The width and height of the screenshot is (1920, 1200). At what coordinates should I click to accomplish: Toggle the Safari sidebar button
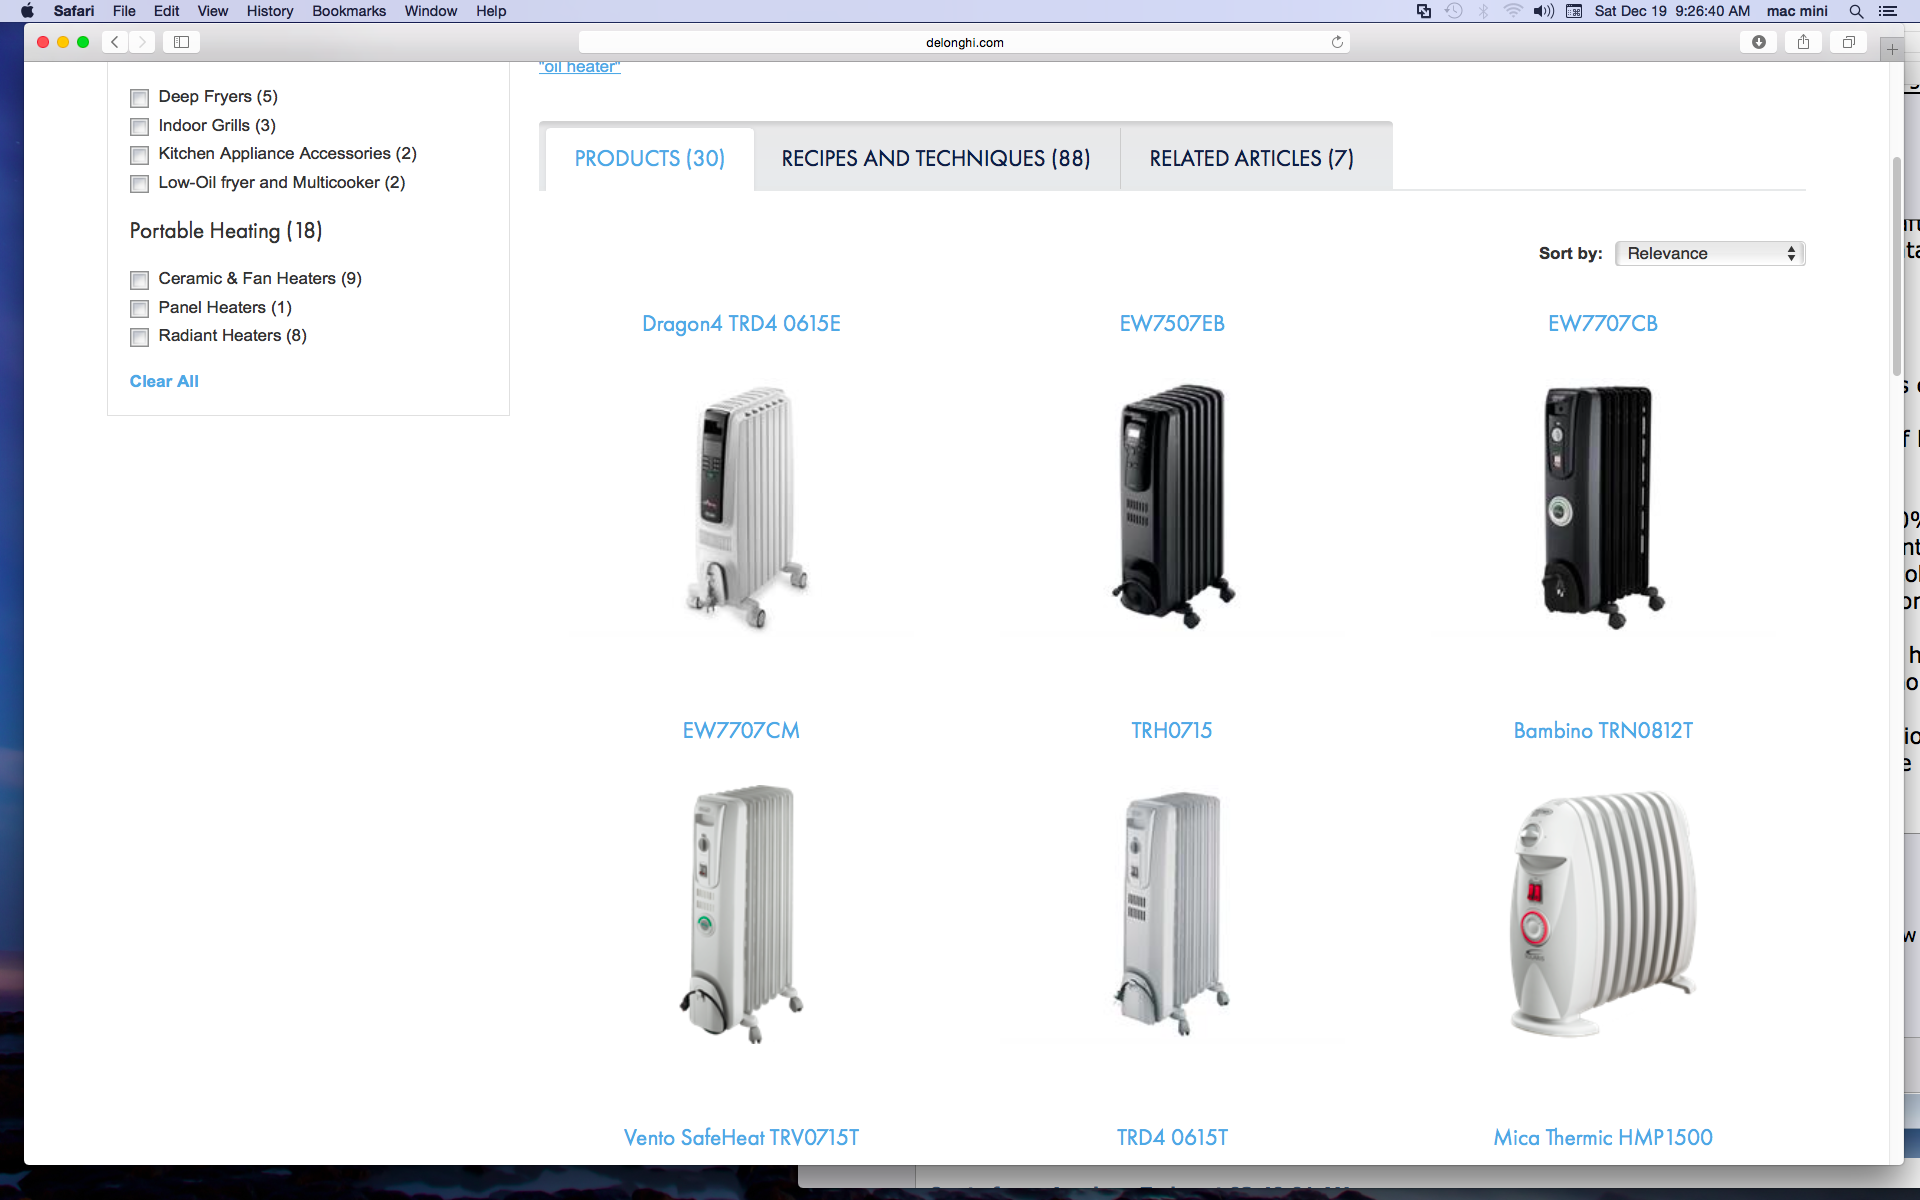(181, 42)
